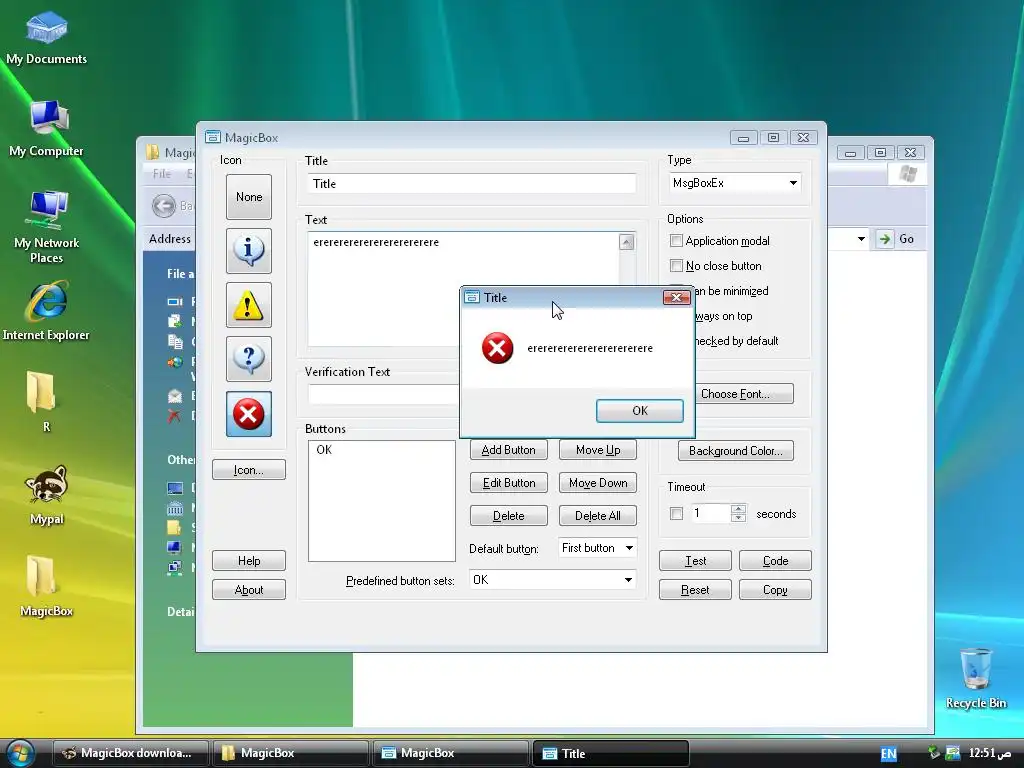
Task: Click the Windows Start orb
Action: click(x=20, y=753)
